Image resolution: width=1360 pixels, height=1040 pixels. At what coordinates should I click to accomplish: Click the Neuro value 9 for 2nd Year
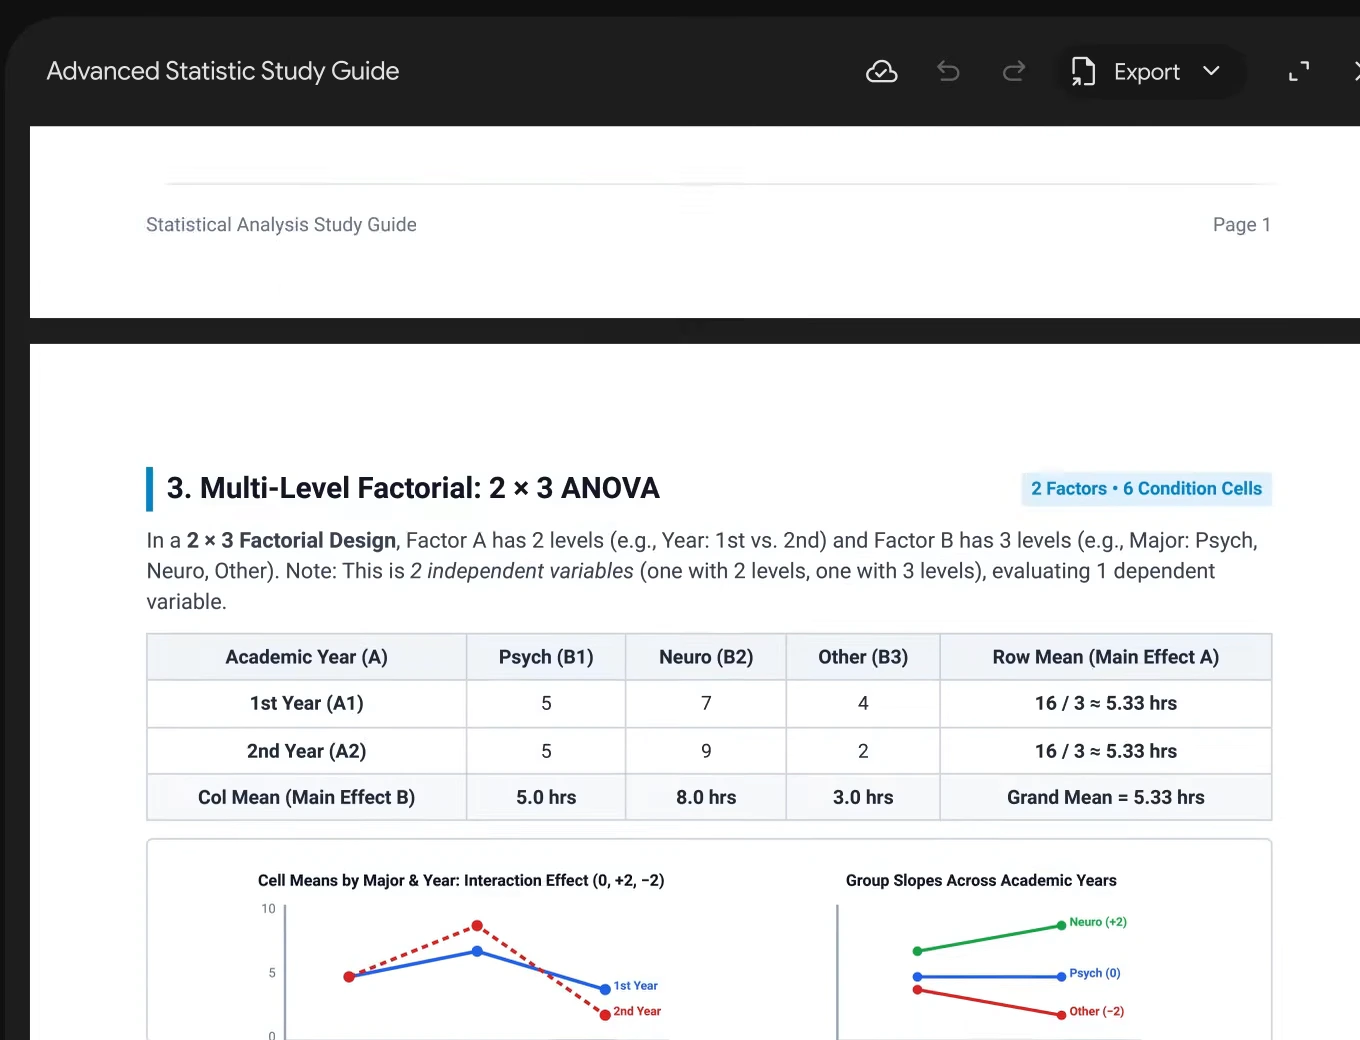pos(706,751)
